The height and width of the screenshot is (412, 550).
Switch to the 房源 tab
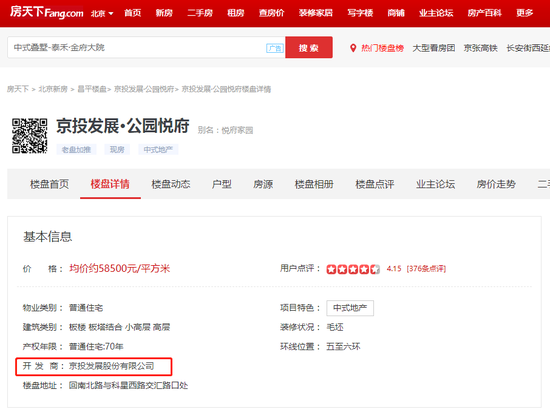tap(263, 184)
